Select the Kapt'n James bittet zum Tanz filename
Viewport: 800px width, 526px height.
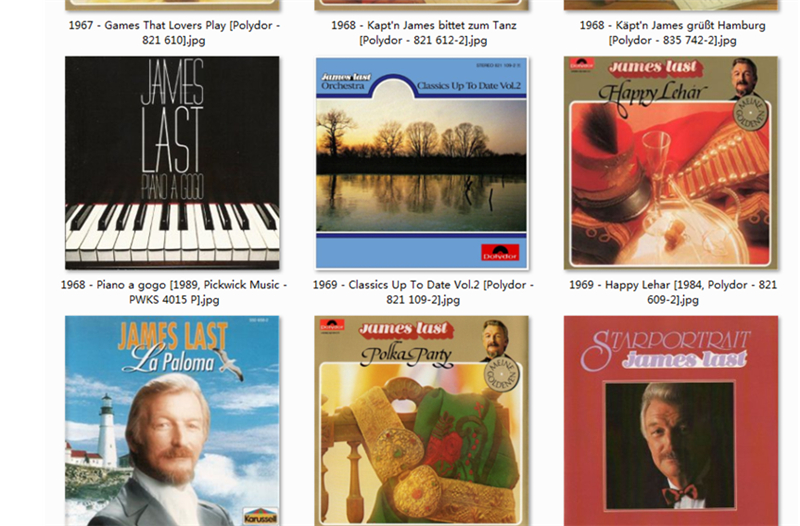[423, 33]
